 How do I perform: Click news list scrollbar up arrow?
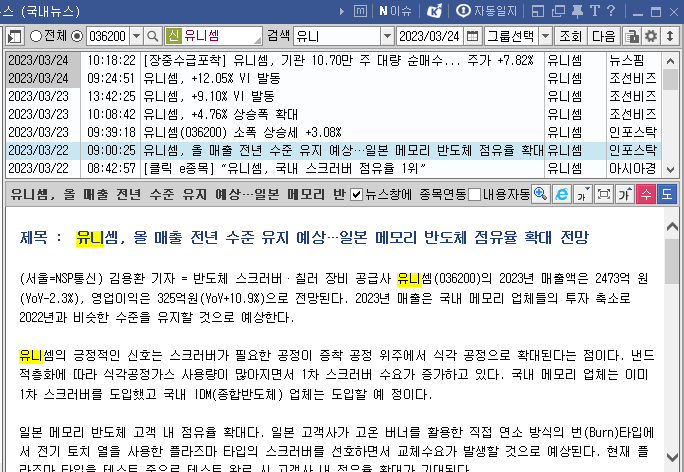click(670, 61)
